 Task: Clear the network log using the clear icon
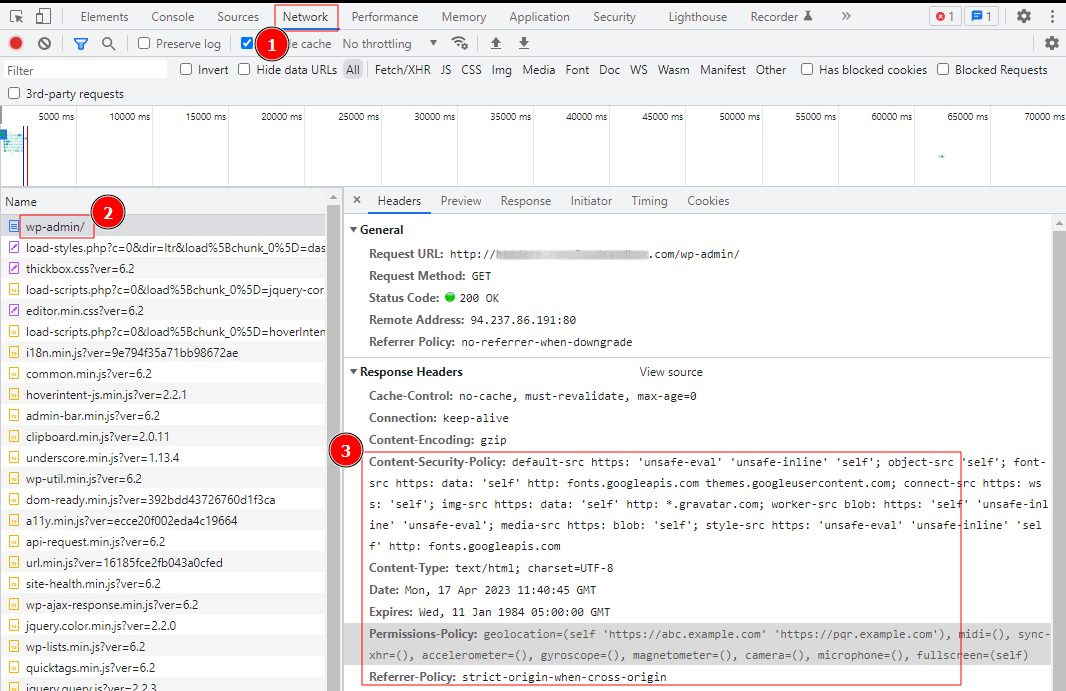click(42, 43)
